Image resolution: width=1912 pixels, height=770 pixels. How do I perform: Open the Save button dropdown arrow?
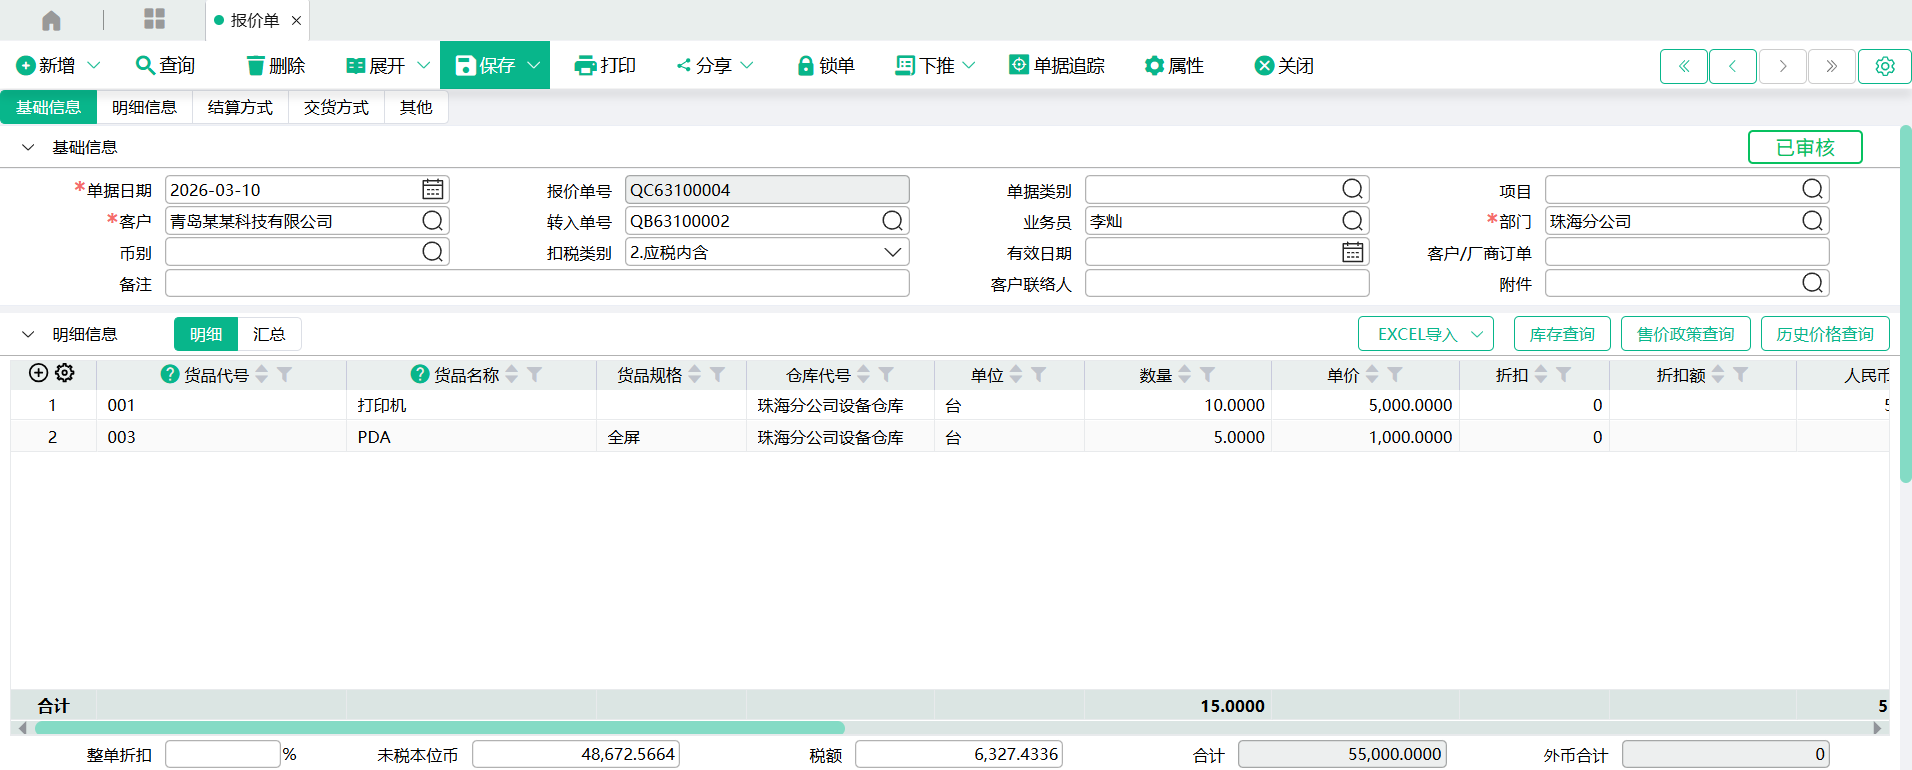click(534, 66)
